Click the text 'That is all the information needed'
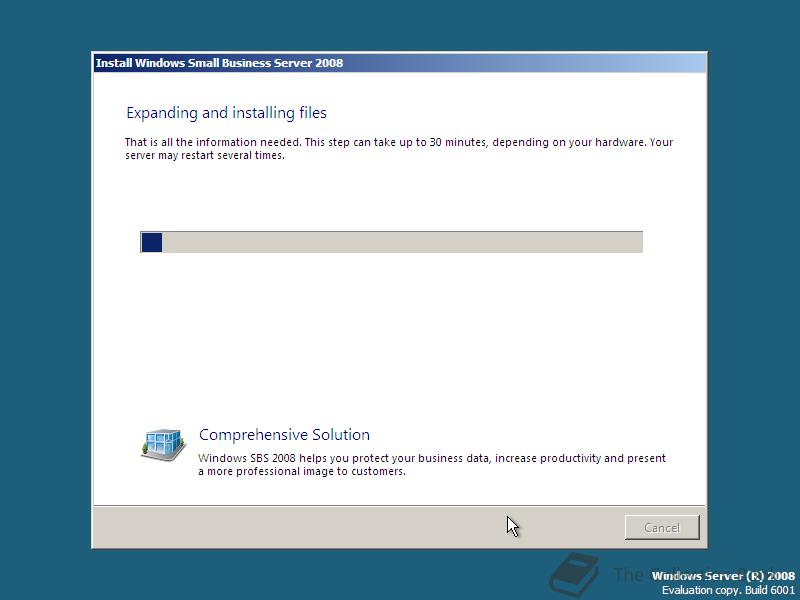Screen dimensions: 800x600 [213, 142]
